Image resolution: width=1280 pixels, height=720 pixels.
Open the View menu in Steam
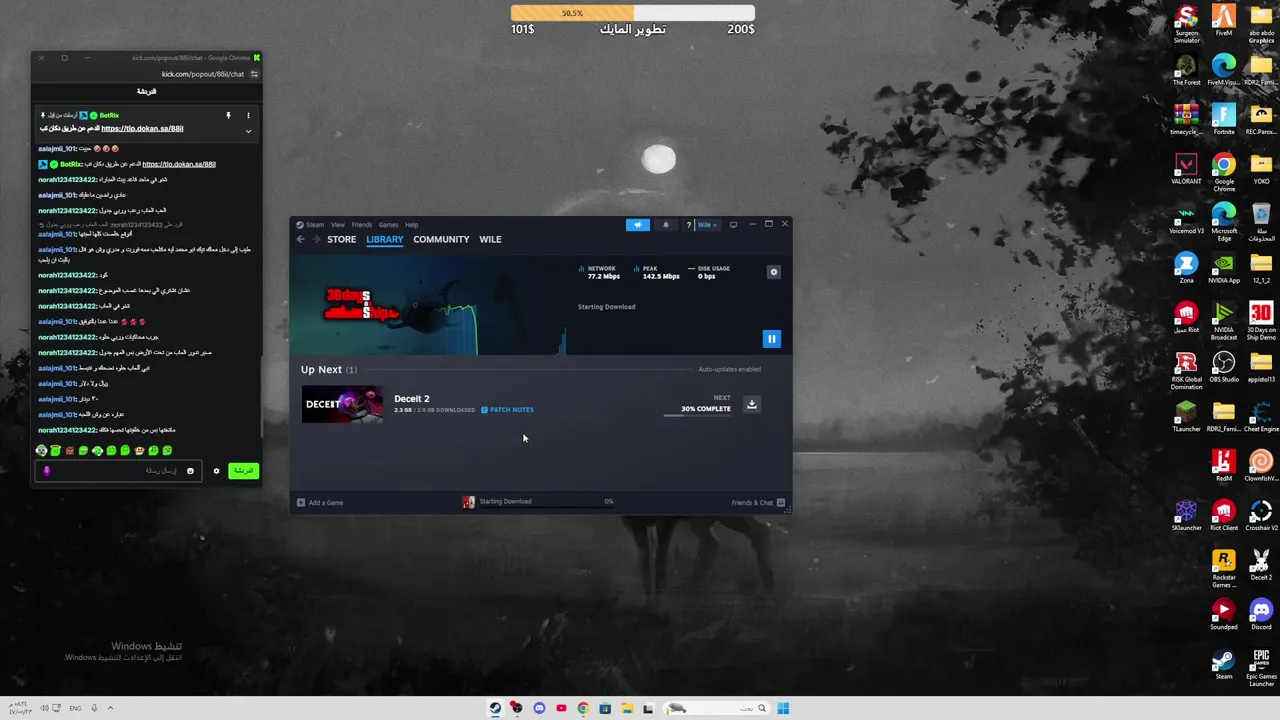[338, 225]
